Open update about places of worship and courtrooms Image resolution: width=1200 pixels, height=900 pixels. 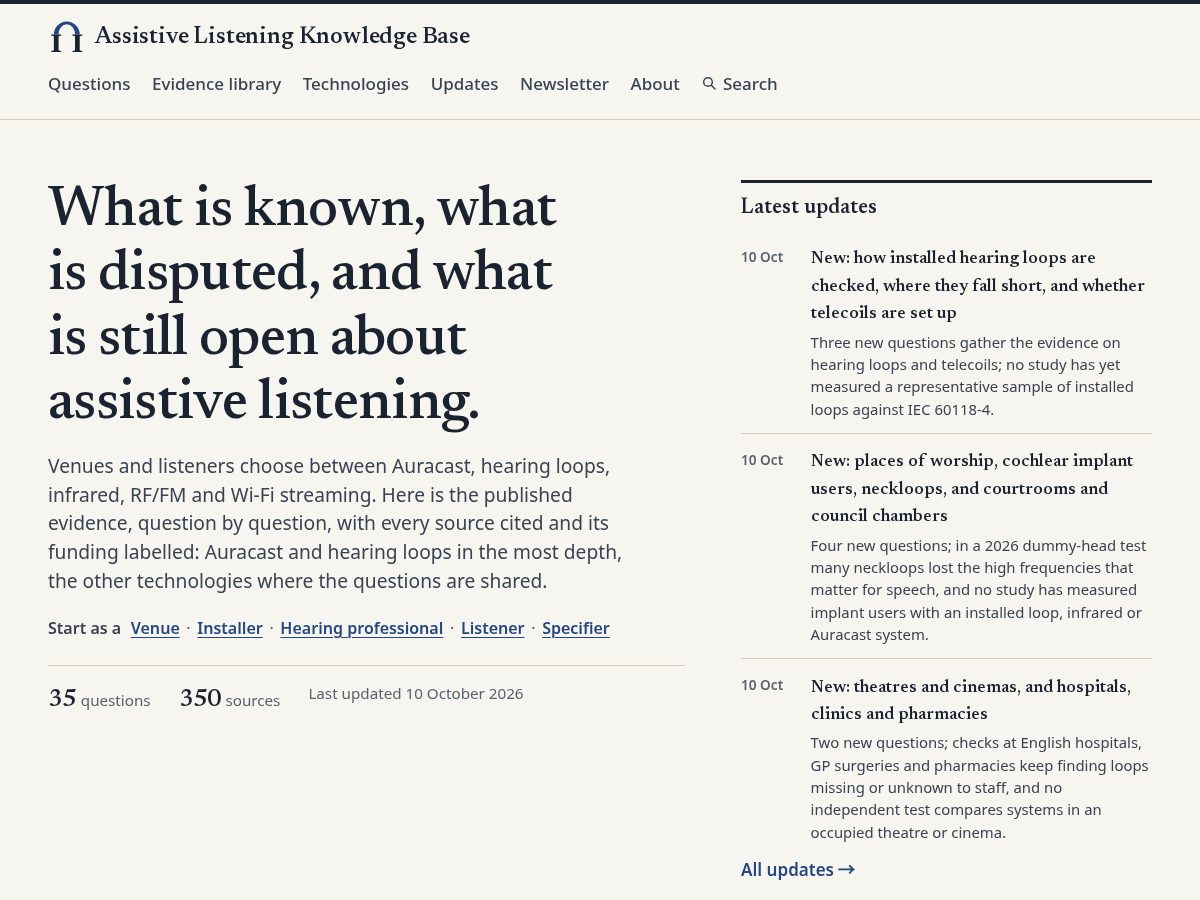point(972,488)
